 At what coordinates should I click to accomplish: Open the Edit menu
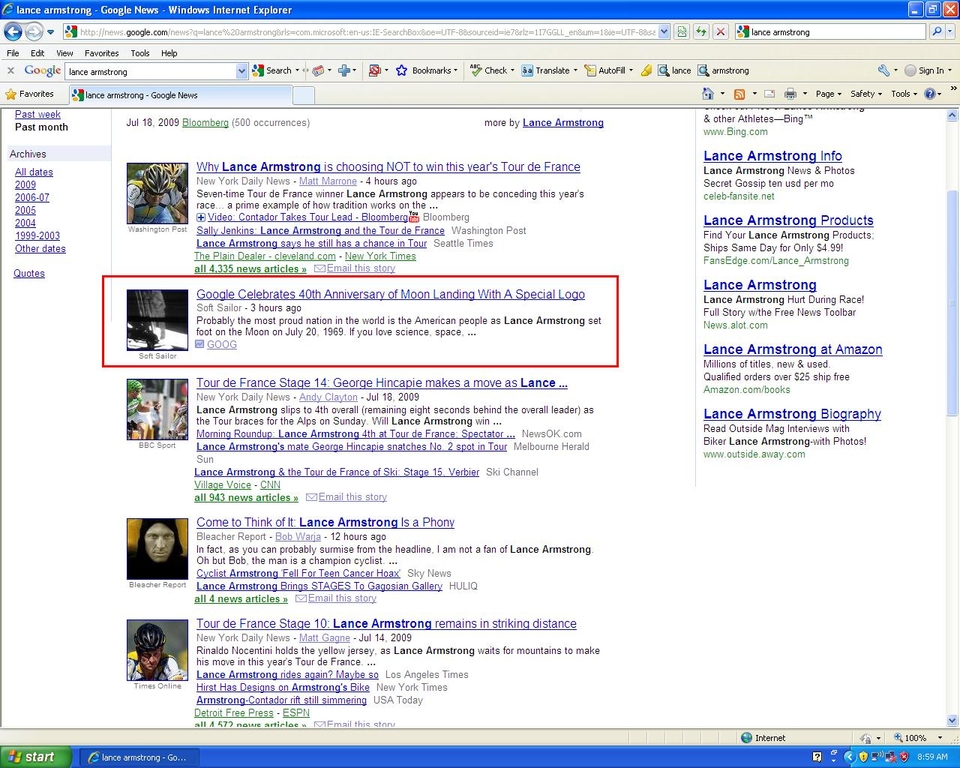point(37,53)
